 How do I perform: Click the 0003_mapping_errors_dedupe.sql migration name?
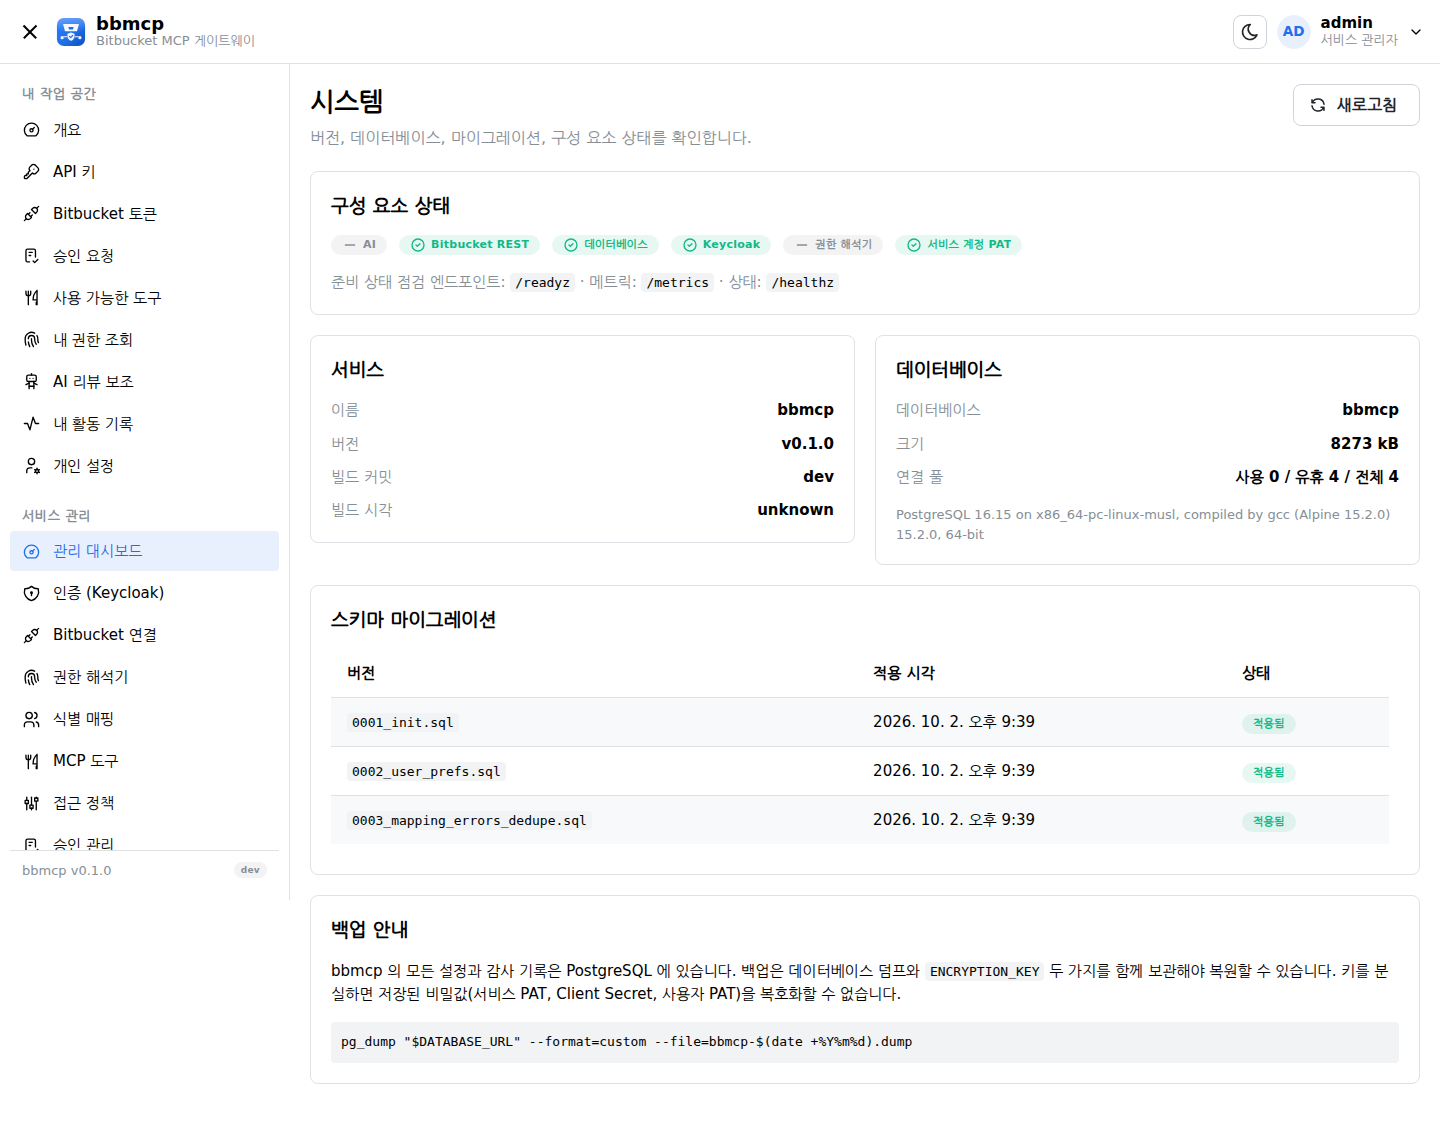(469, 821)
